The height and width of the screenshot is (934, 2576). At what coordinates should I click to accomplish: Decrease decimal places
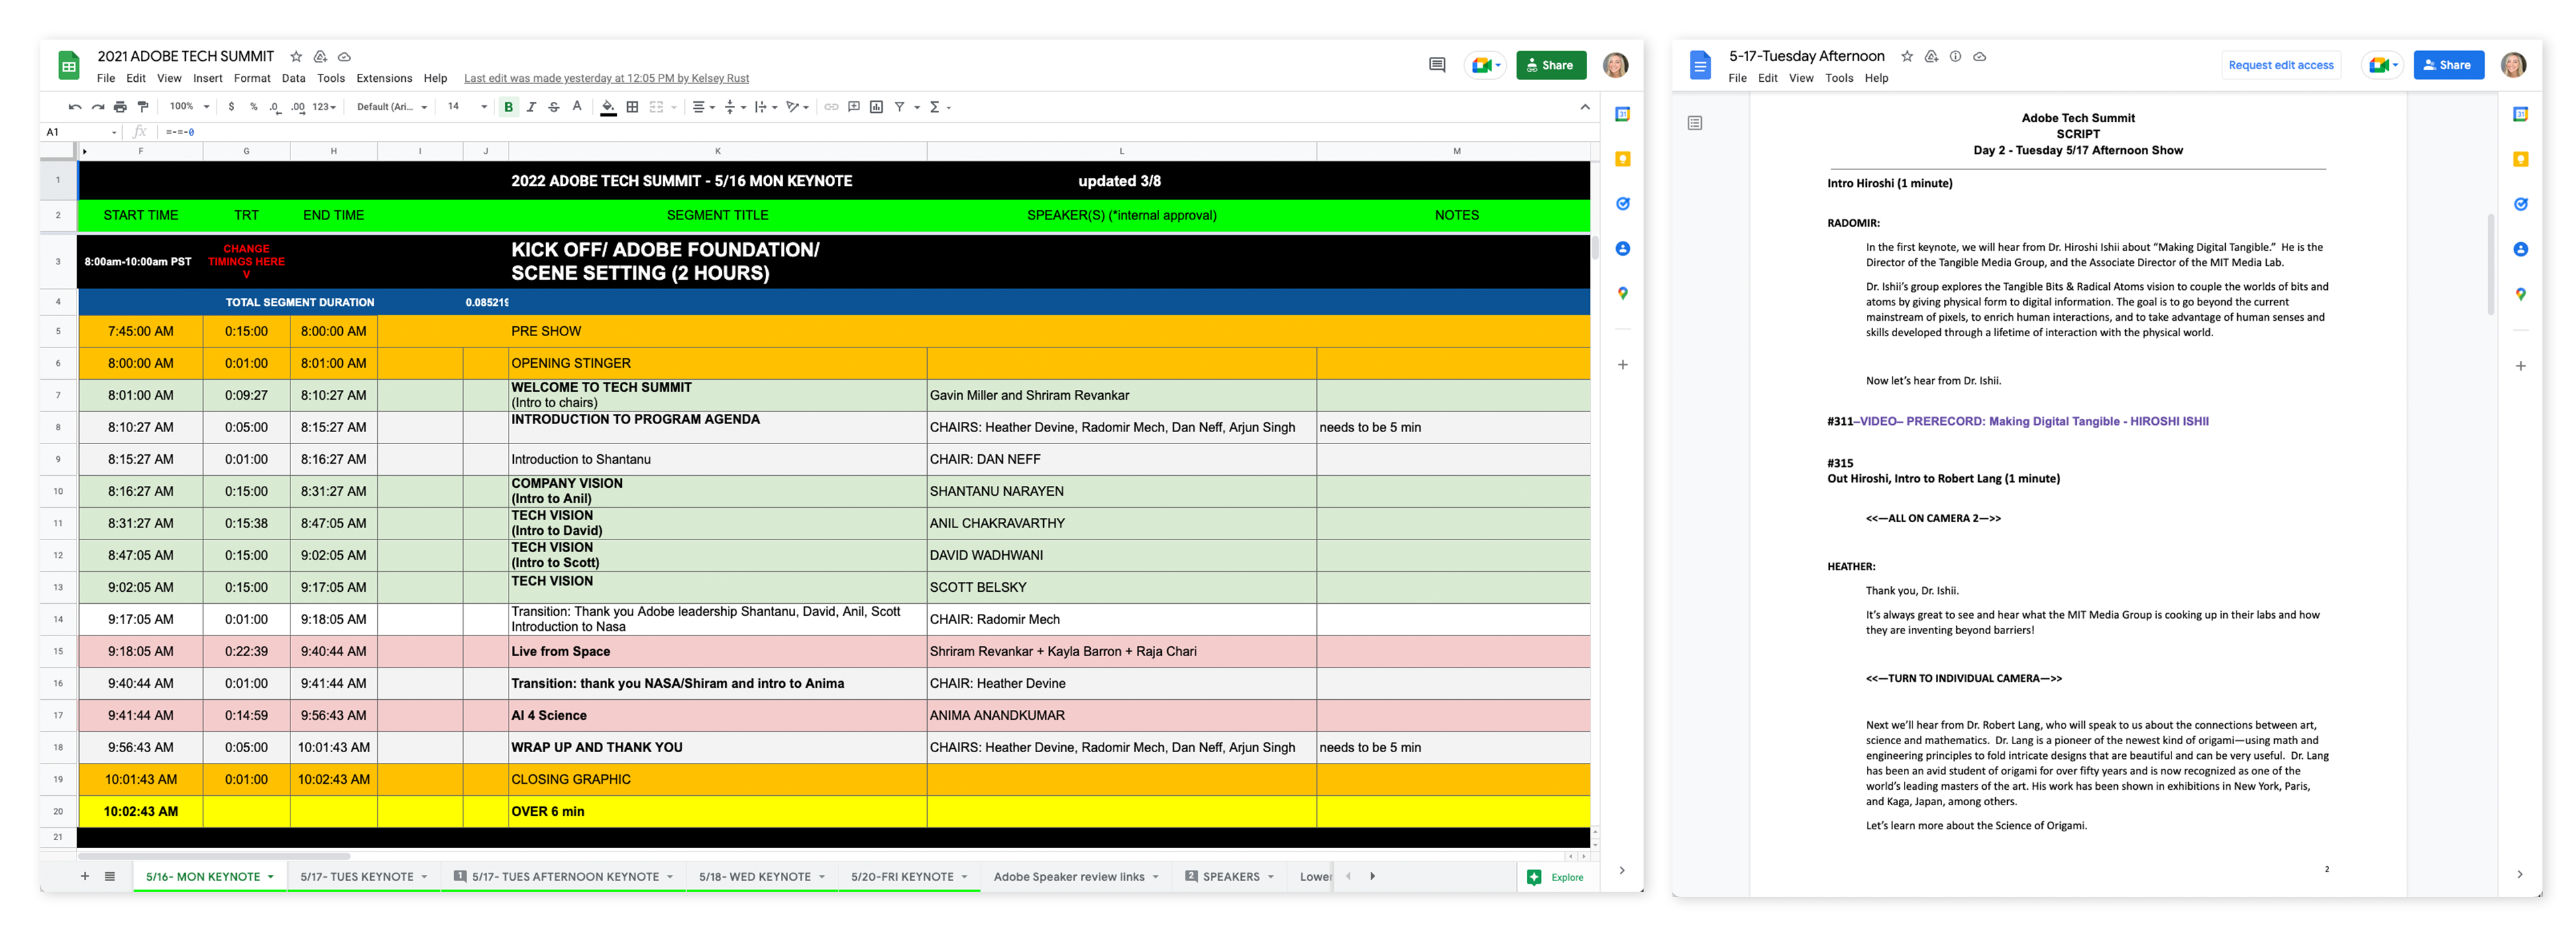tap(275, 107)
